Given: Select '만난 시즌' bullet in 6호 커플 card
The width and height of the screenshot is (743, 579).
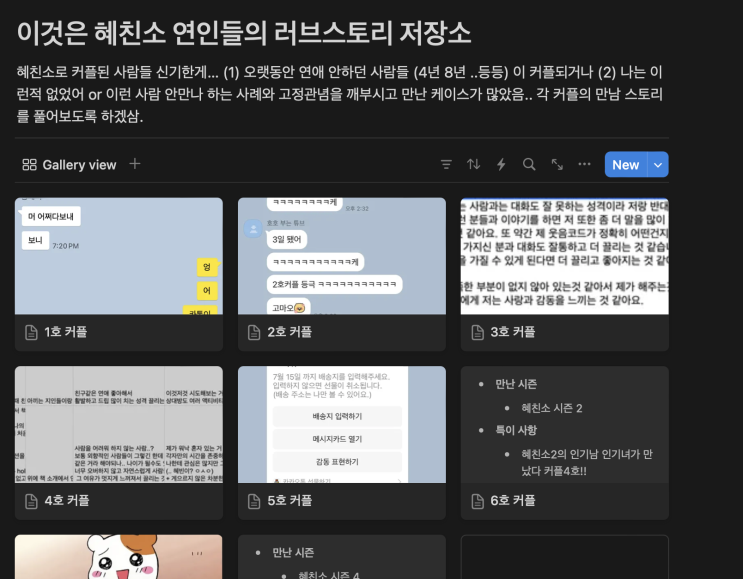Looking at the screenshot, I should point(516,384).
